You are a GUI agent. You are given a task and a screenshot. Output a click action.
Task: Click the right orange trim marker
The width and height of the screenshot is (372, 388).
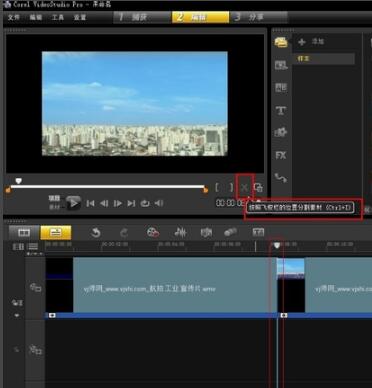tap(205, 190)
